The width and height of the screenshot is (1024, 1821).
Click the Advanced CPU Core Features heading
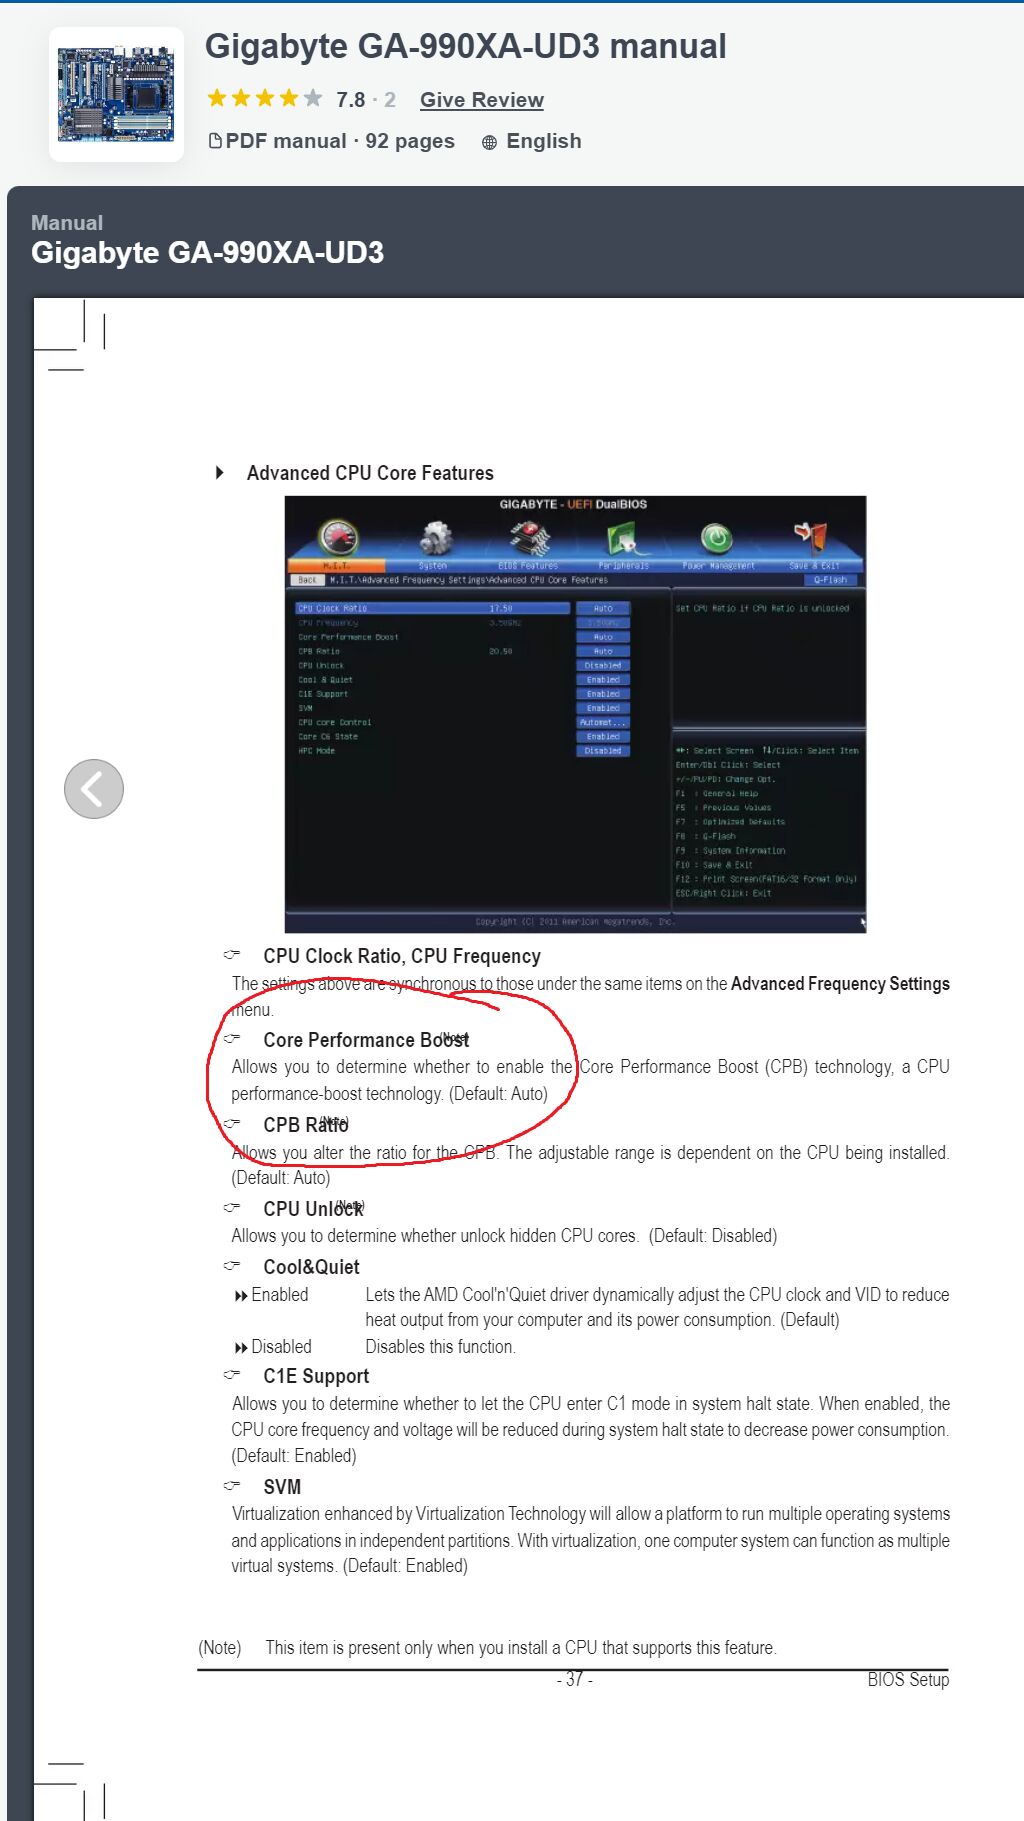point(370,473)
